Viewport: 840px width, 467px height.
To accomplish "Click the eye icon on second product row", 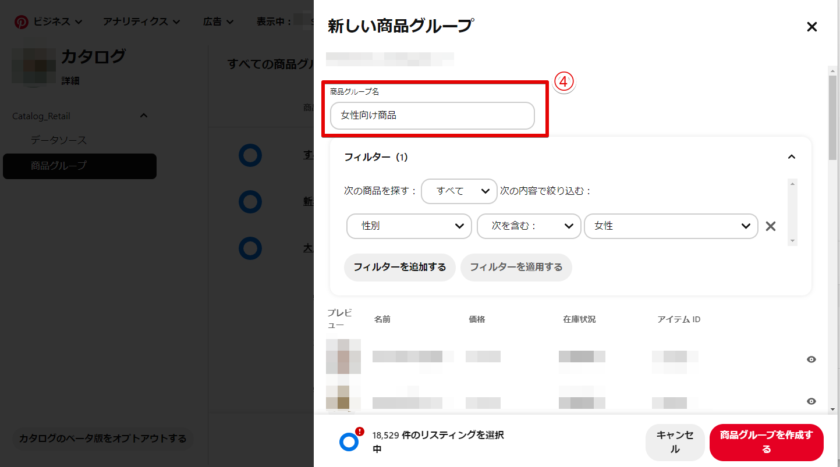I will click(x=811, y=401).
